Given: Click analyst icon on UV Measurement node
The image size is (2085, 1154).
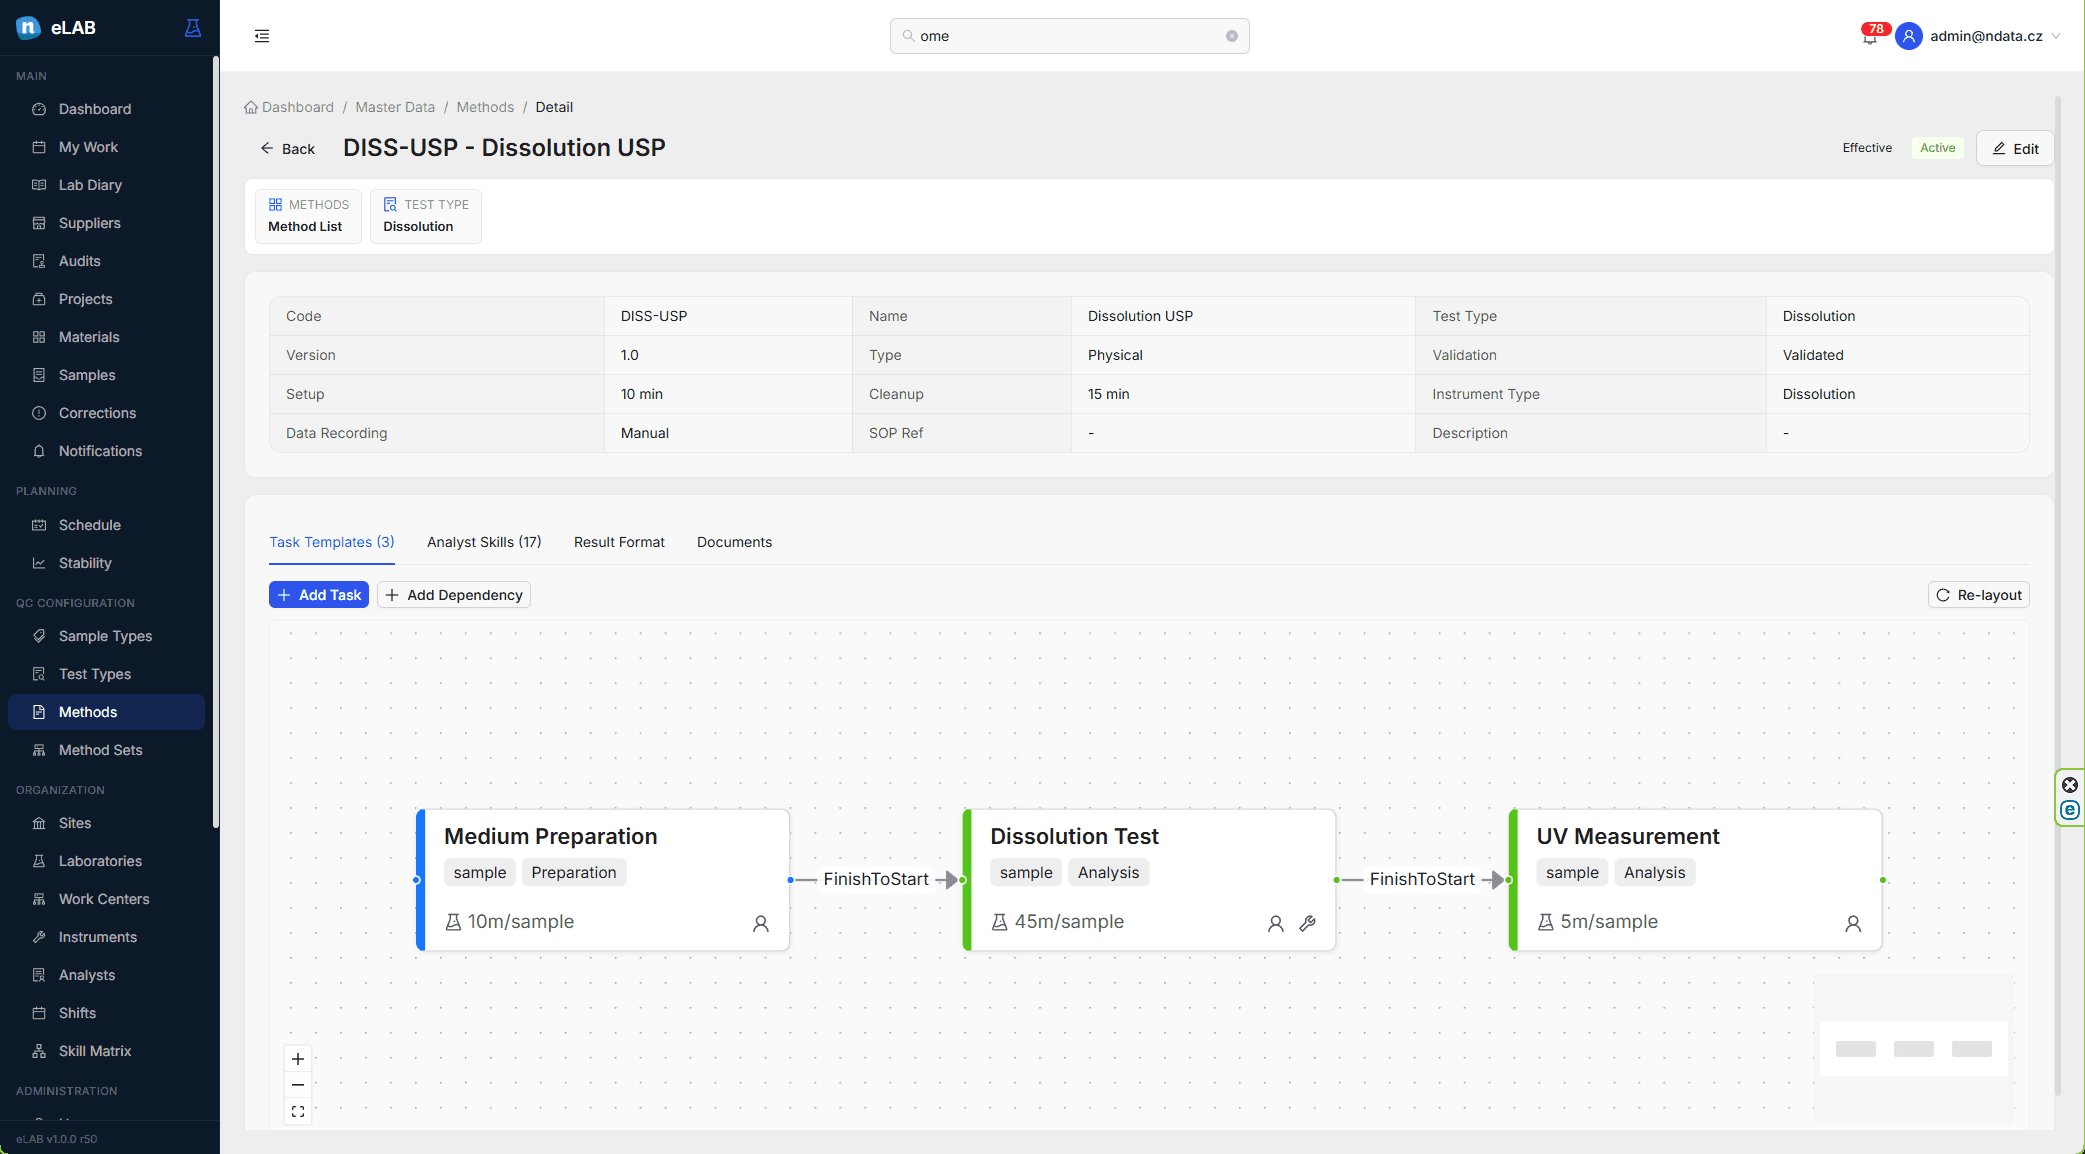Looking at the screenshot, I should pos(1853,924).
